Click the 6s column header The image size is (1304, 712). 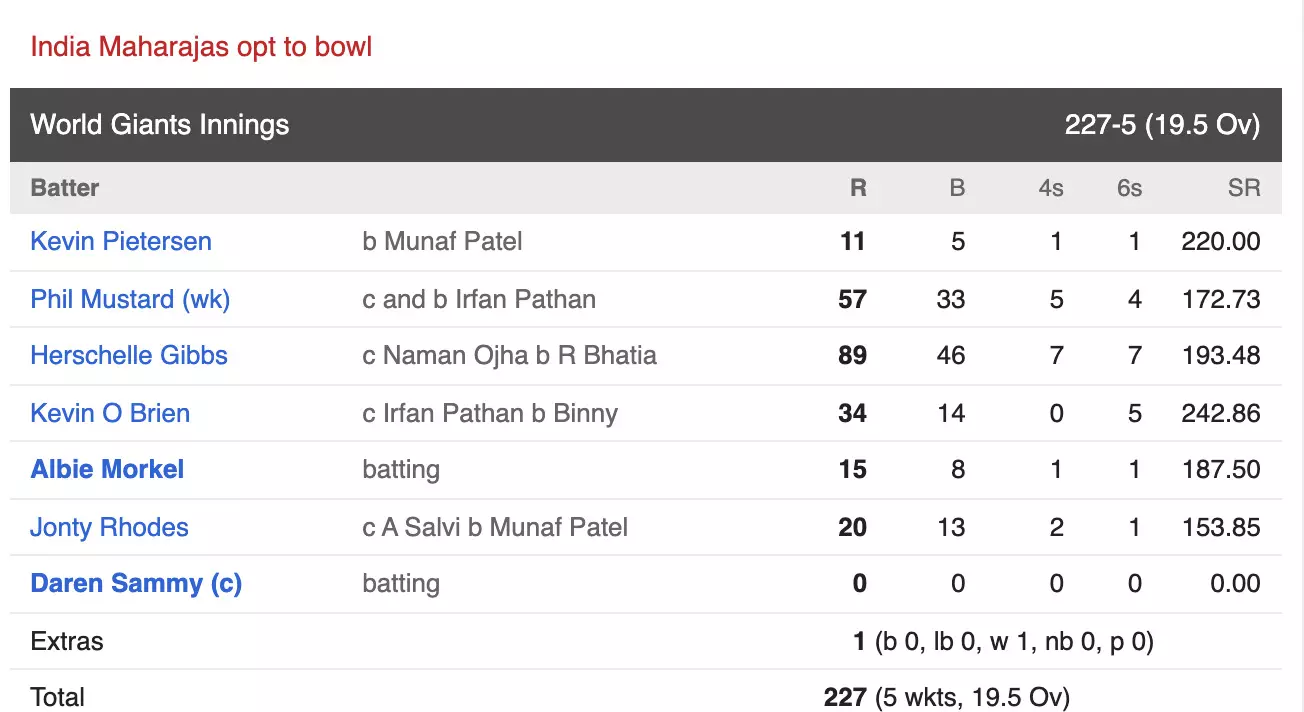pyautogui.click(x=1129, y=188)
